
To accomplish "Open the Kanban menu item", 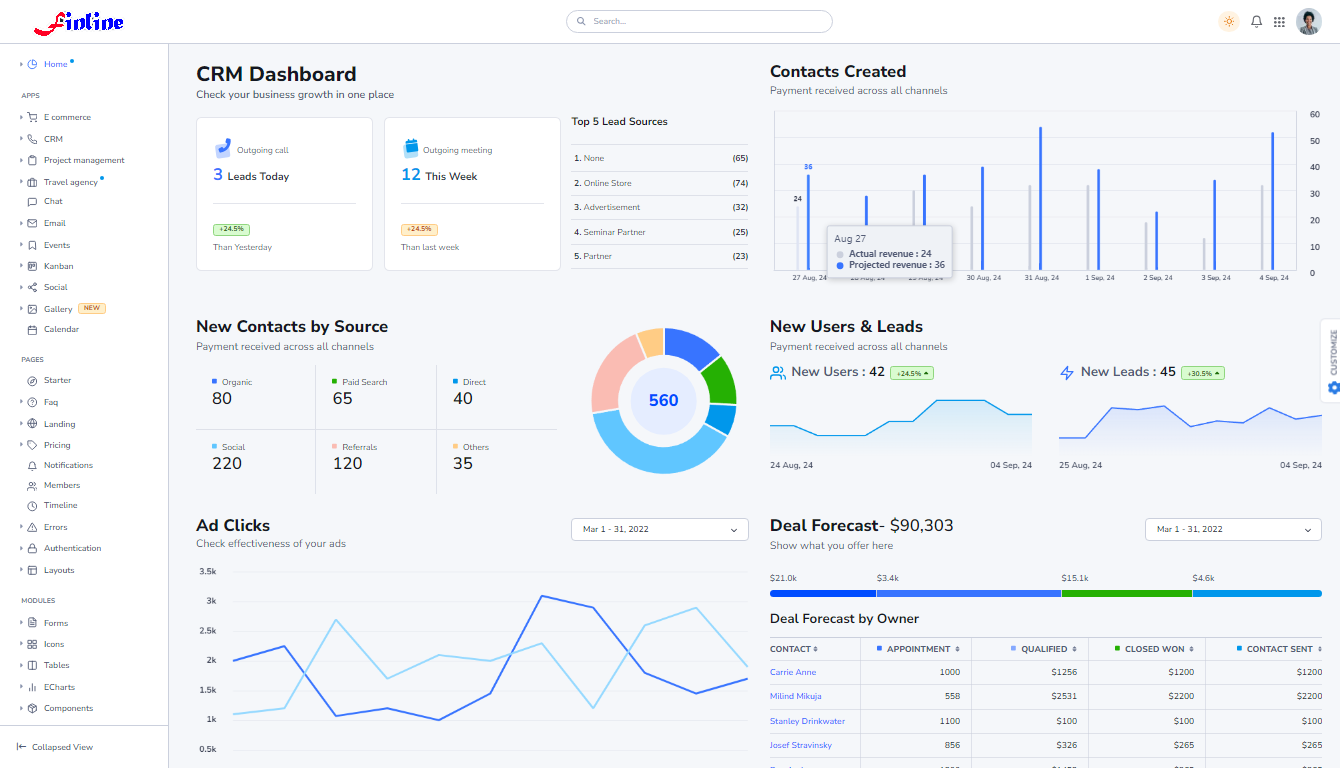I will point(58,266).
